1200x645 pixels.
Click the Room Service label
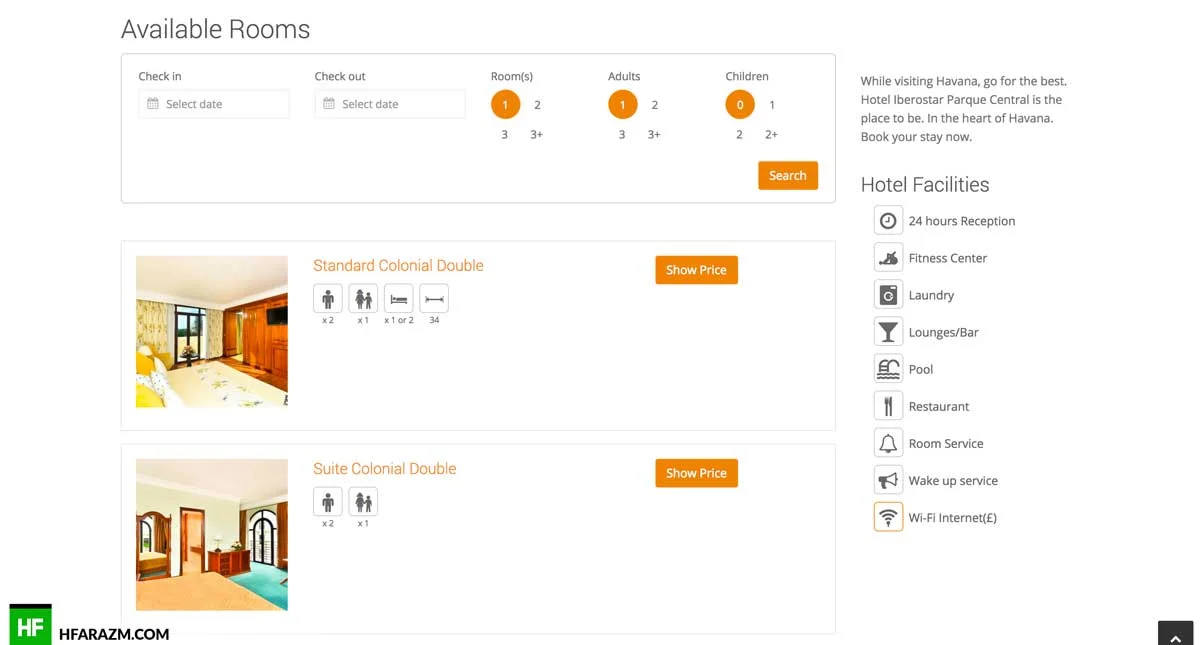tap(946, 443)
